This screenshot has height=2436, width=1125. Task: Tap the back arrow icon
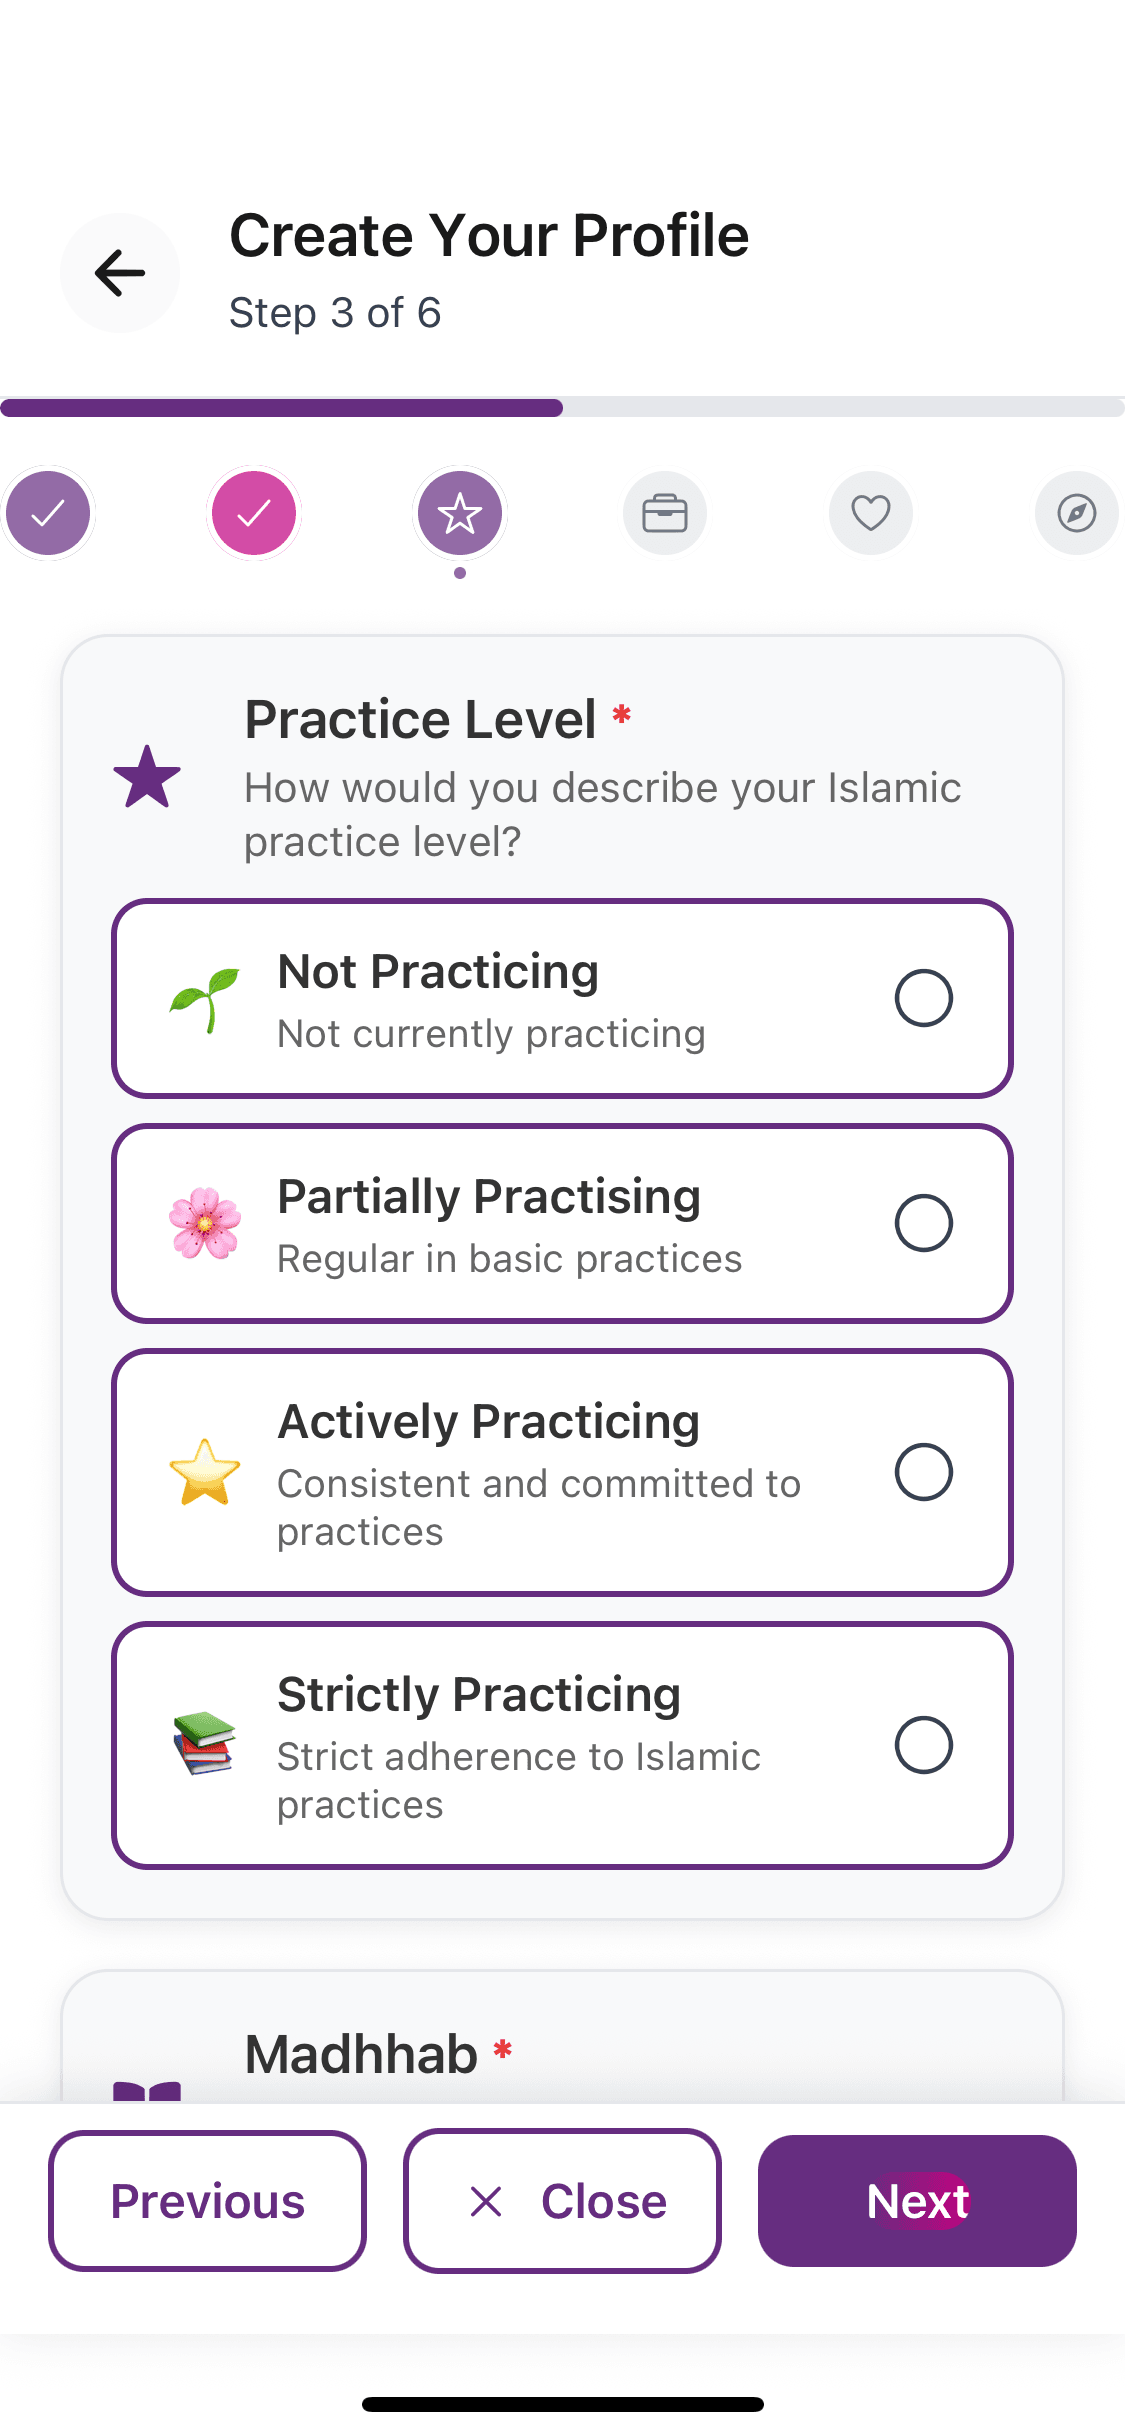coord(120,273)
